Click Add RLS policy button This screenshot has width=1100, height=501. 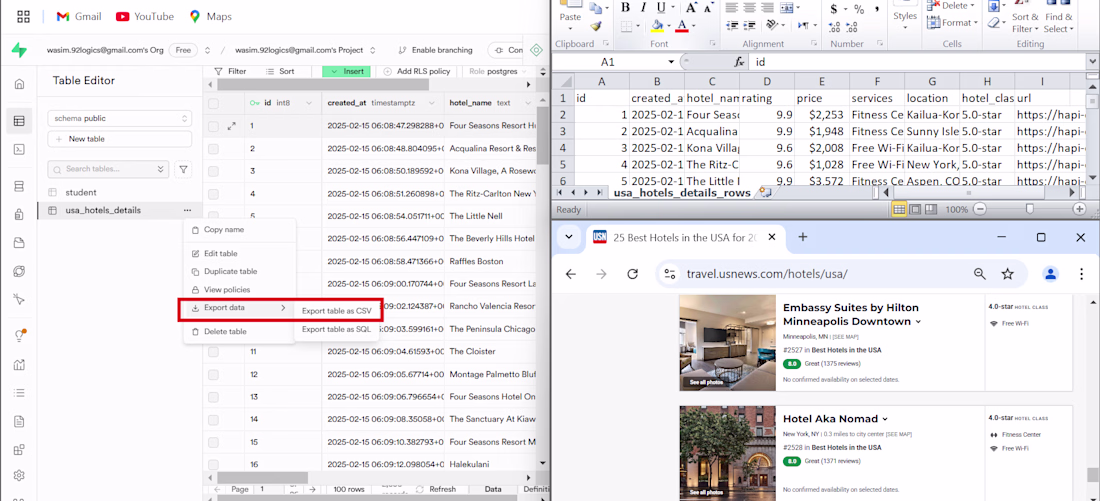(x=418, y=72)
